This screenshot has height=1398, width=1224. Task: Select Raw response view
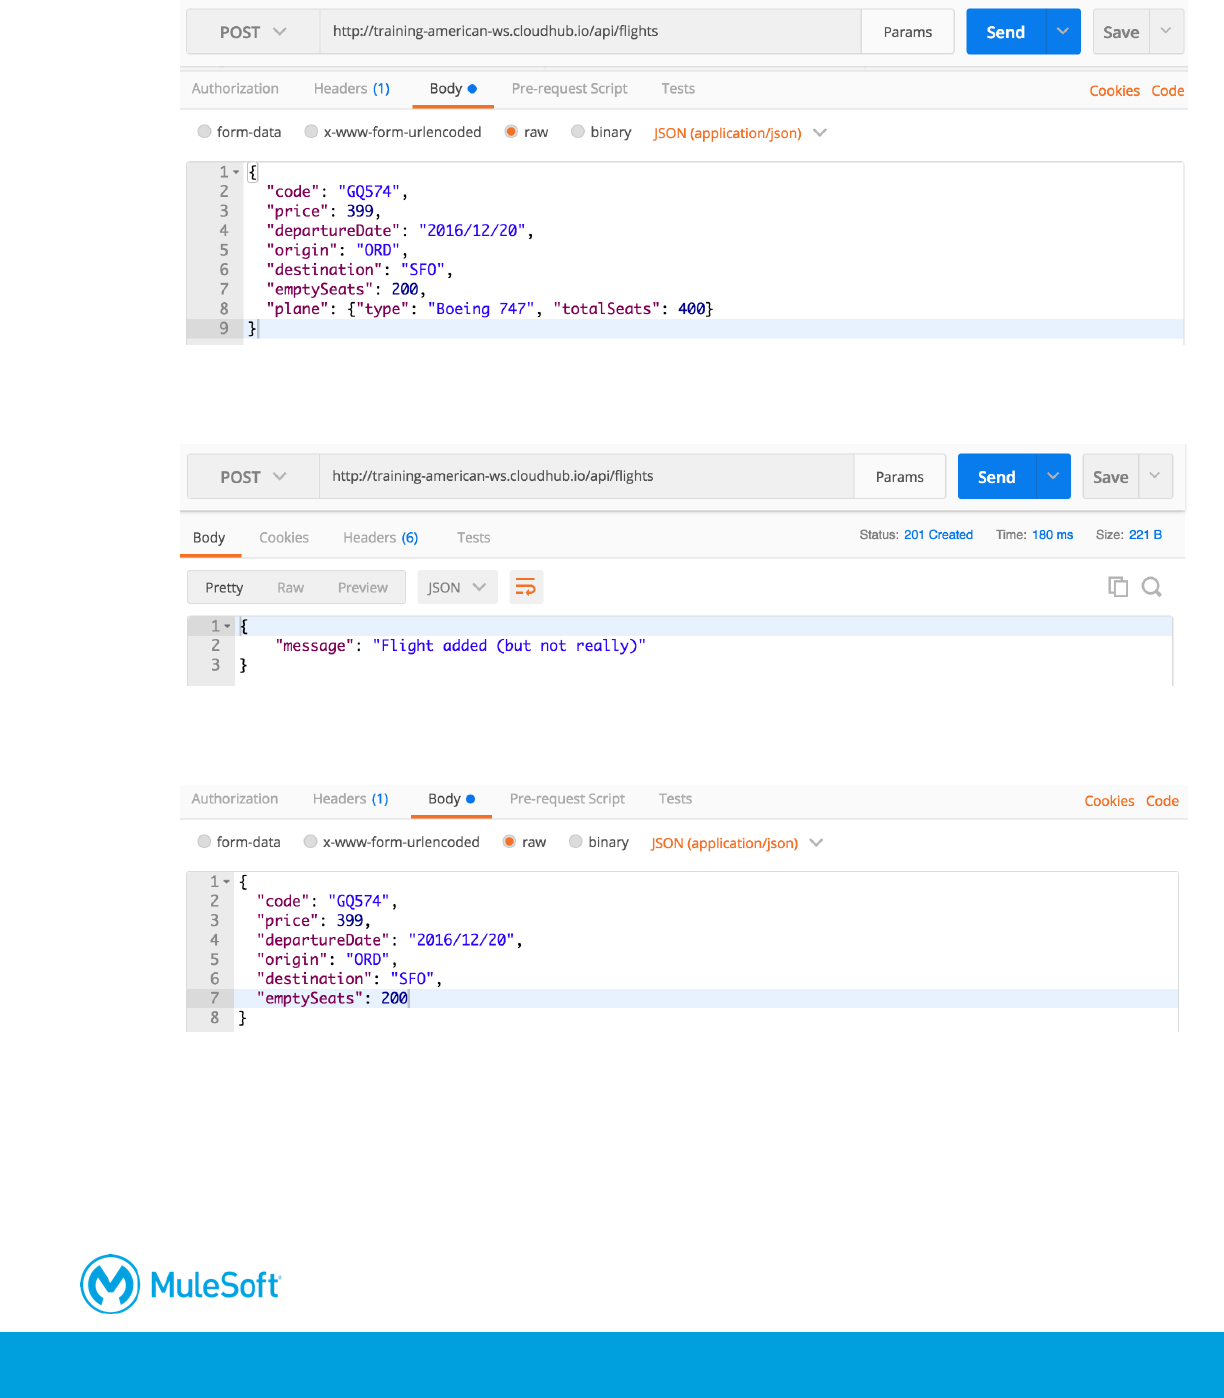click(290, 587)
